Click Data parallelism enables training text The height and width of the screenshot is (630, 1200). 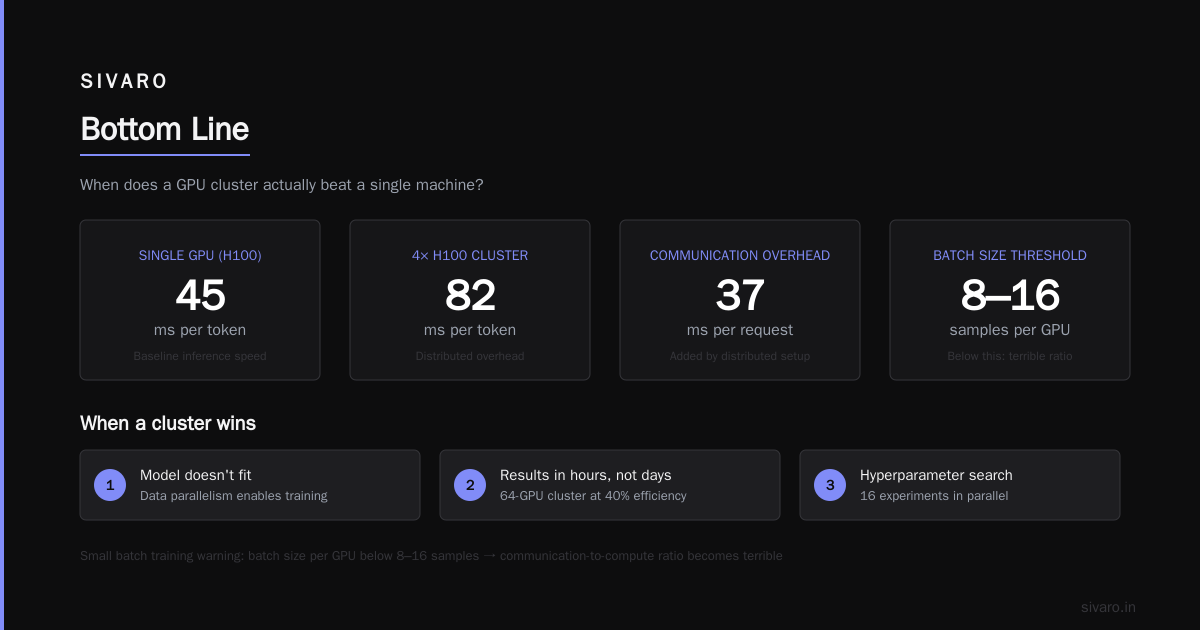(x=234, y=496)
